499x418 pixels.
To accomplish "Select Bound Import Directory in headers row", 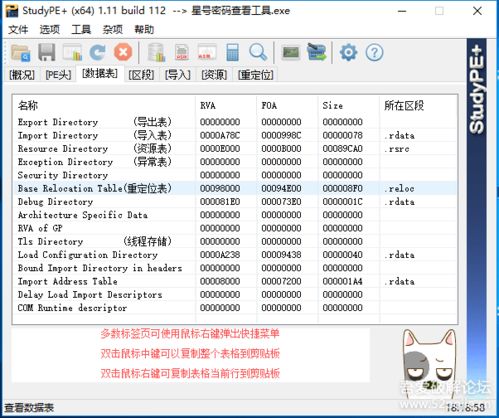I will [235, 268].
